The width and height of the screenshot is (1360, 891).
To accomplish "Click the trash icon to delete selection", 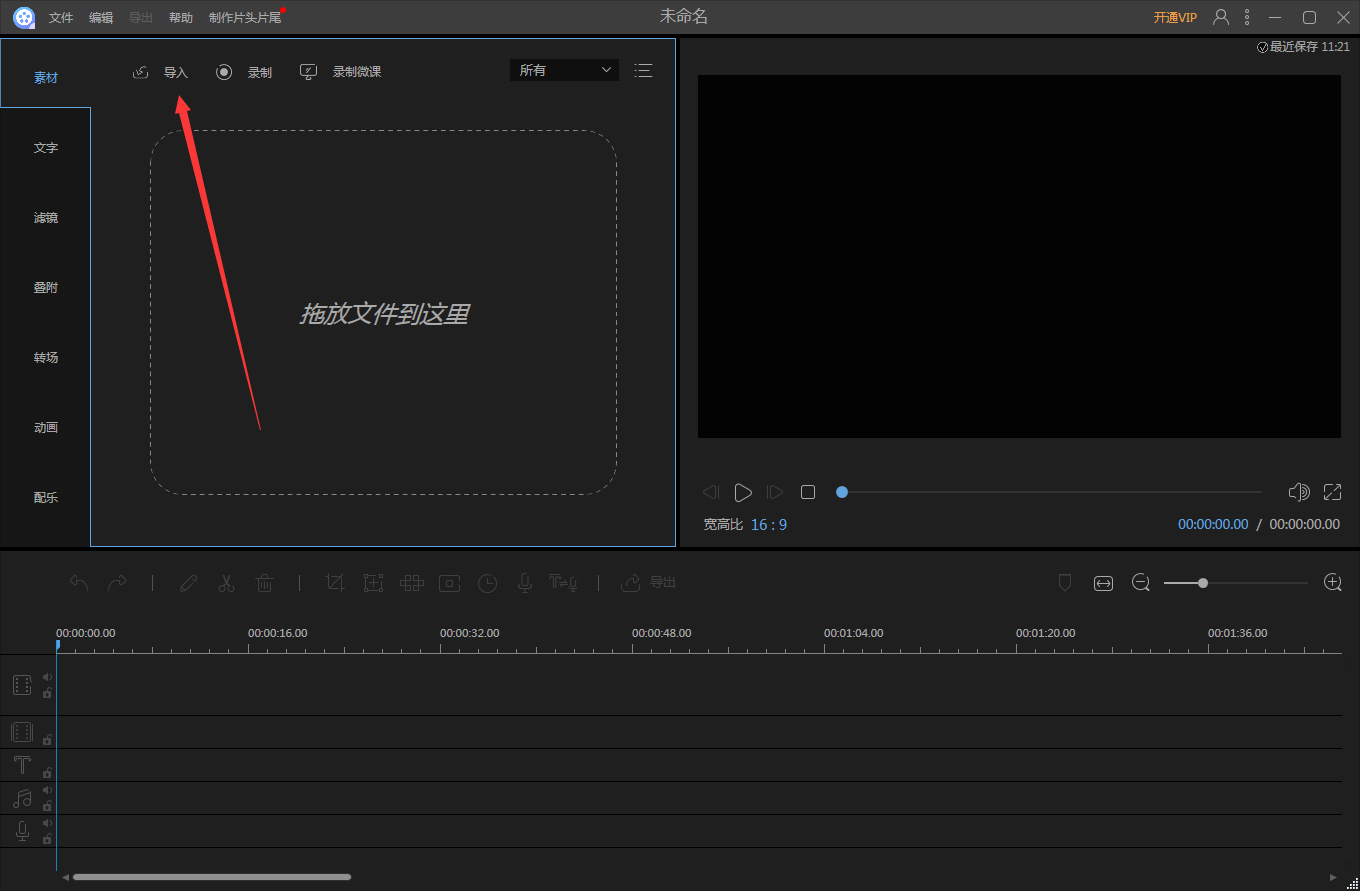I will coord(265,583).
